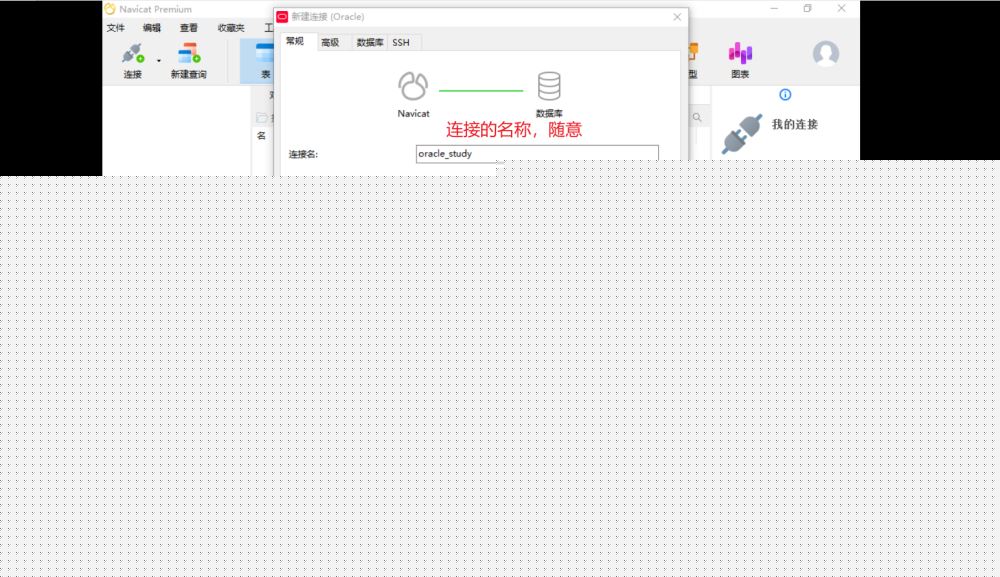Viewport: 1000px width, 577px height.
Task: Click the blue info icon in right panel
Action: point(785,94)
